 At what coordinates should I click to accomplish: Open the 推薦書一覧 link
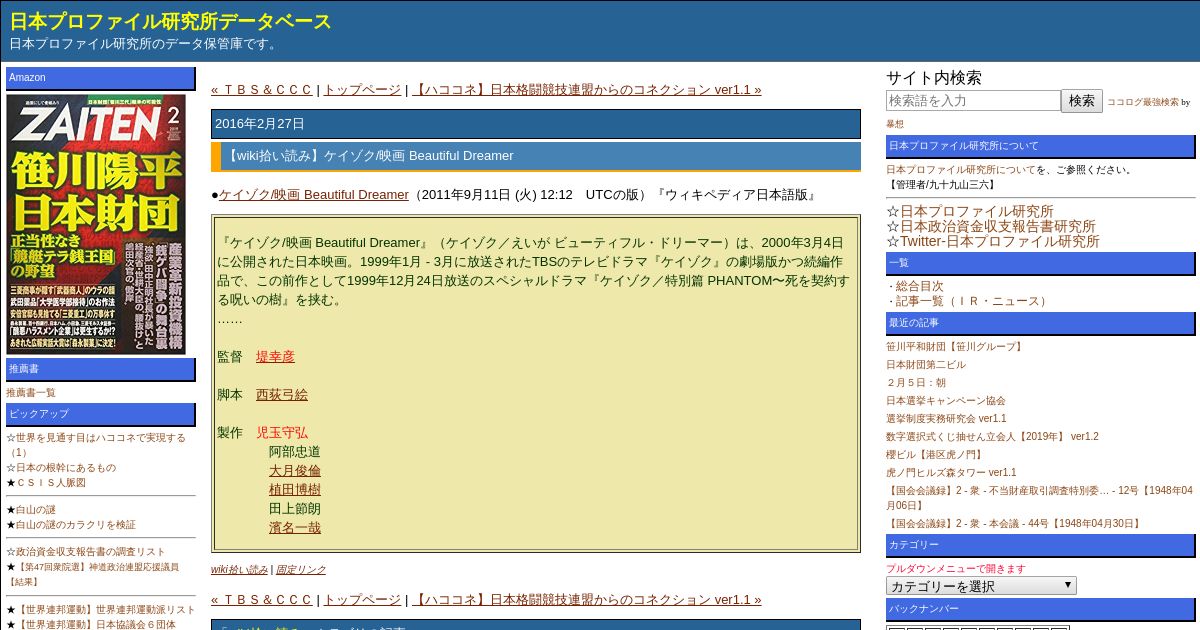(x=31, y=393)
